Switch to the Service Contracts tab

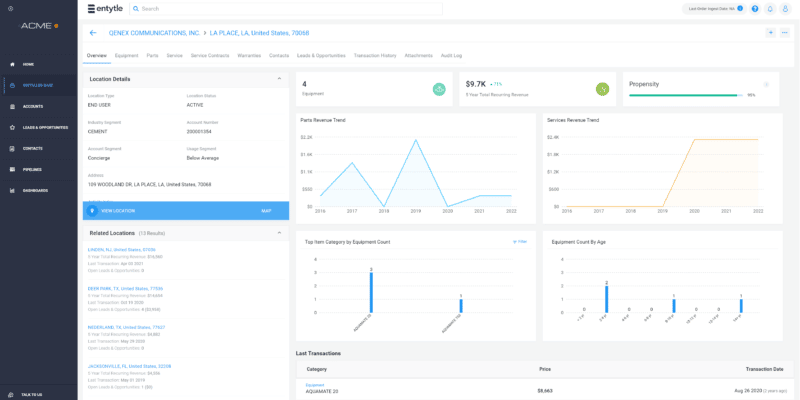[x=210, y=56]
